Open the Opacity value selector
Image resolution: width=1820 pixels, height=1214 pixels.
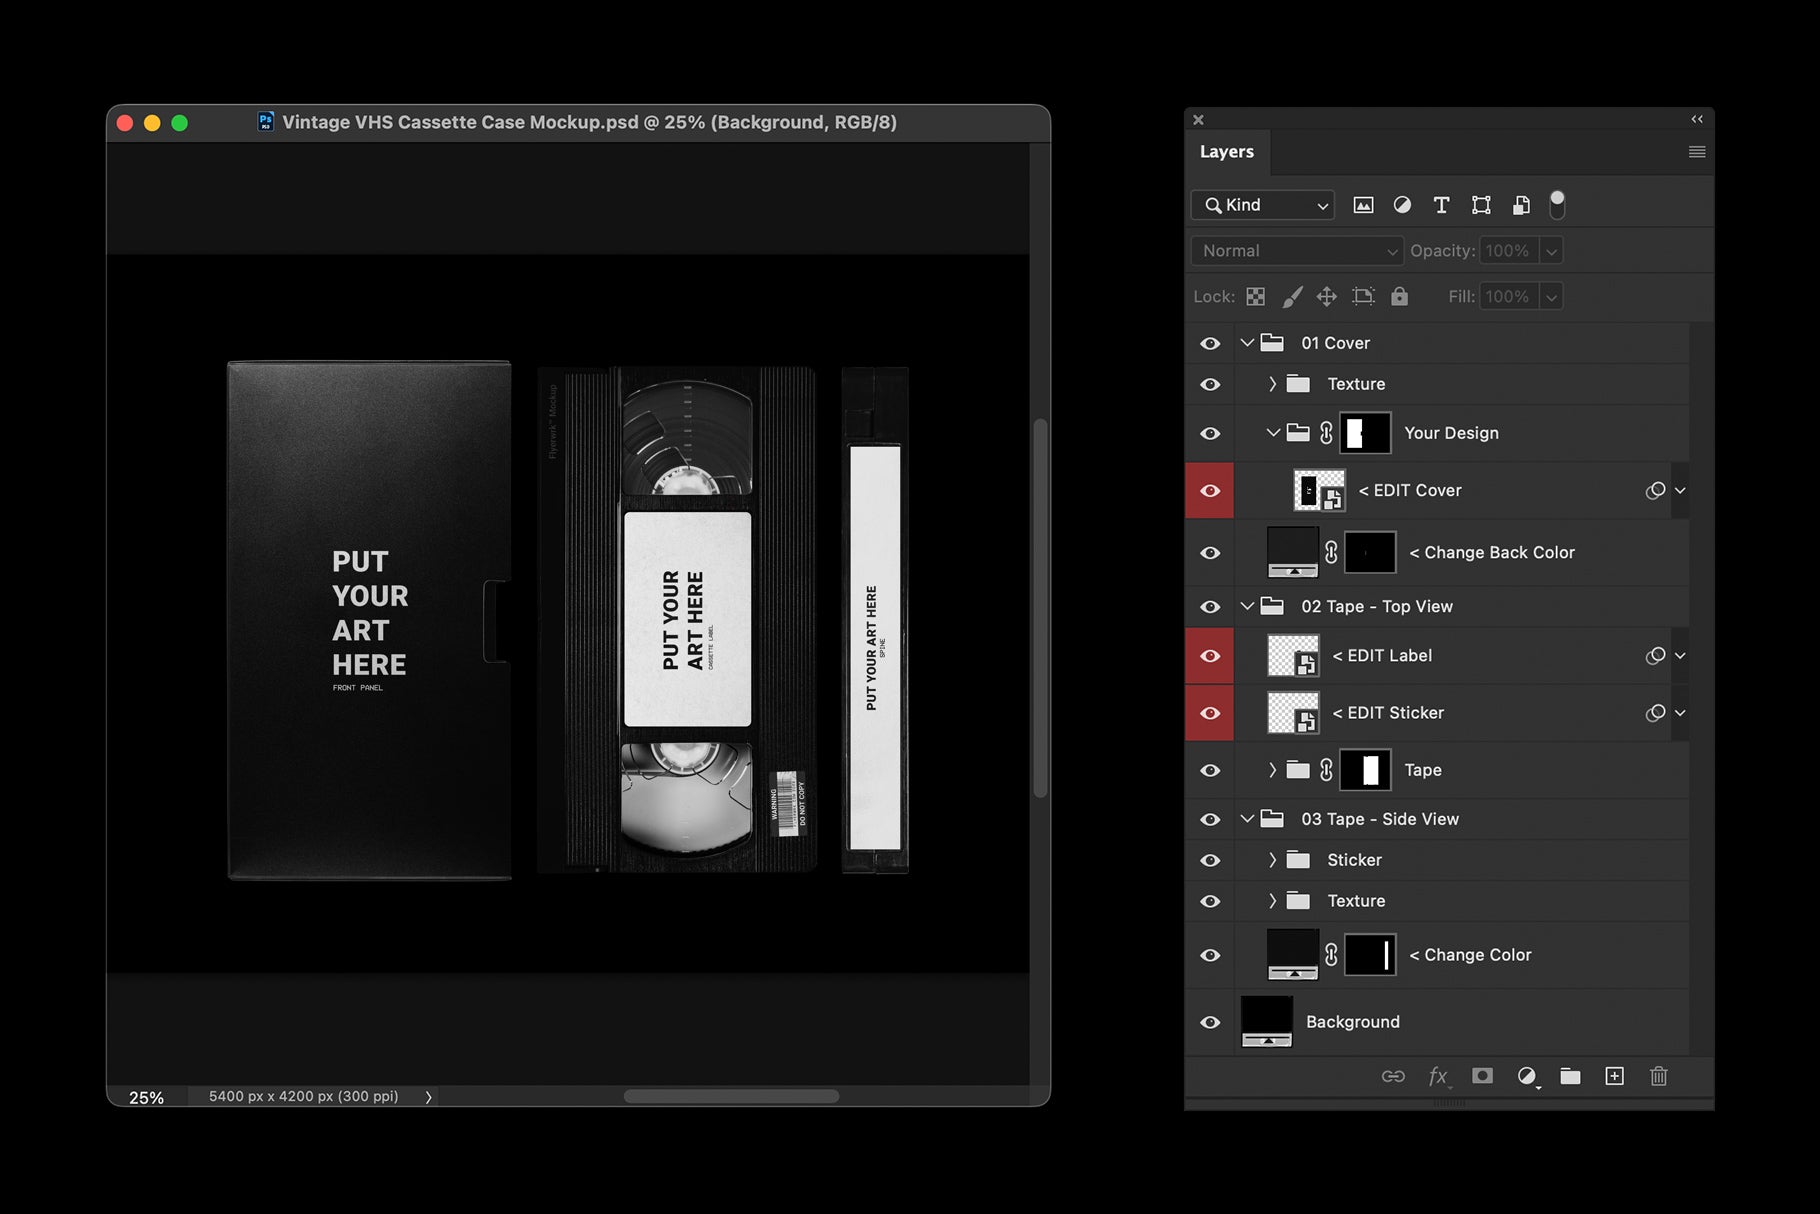[1551, 251]
